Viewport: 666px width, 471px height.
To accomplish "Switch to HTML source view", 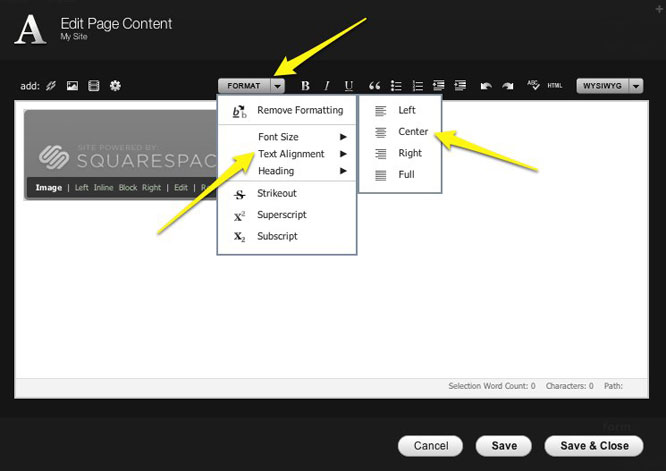I will (554, 86).
